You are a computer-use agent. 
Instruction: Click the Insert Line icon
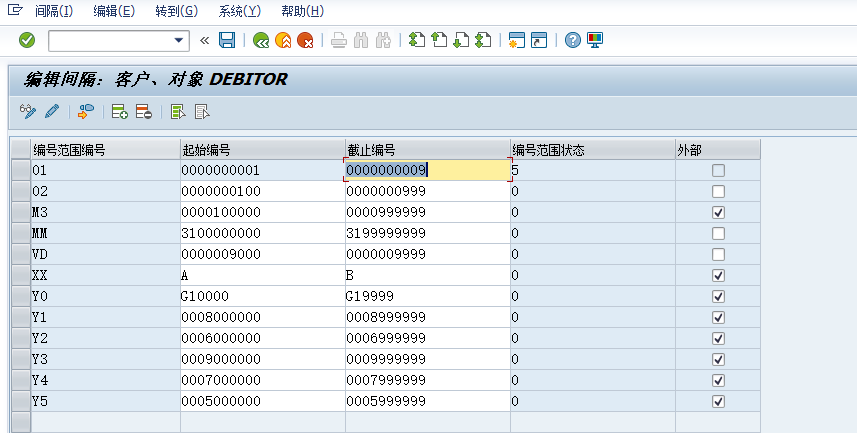119,112
